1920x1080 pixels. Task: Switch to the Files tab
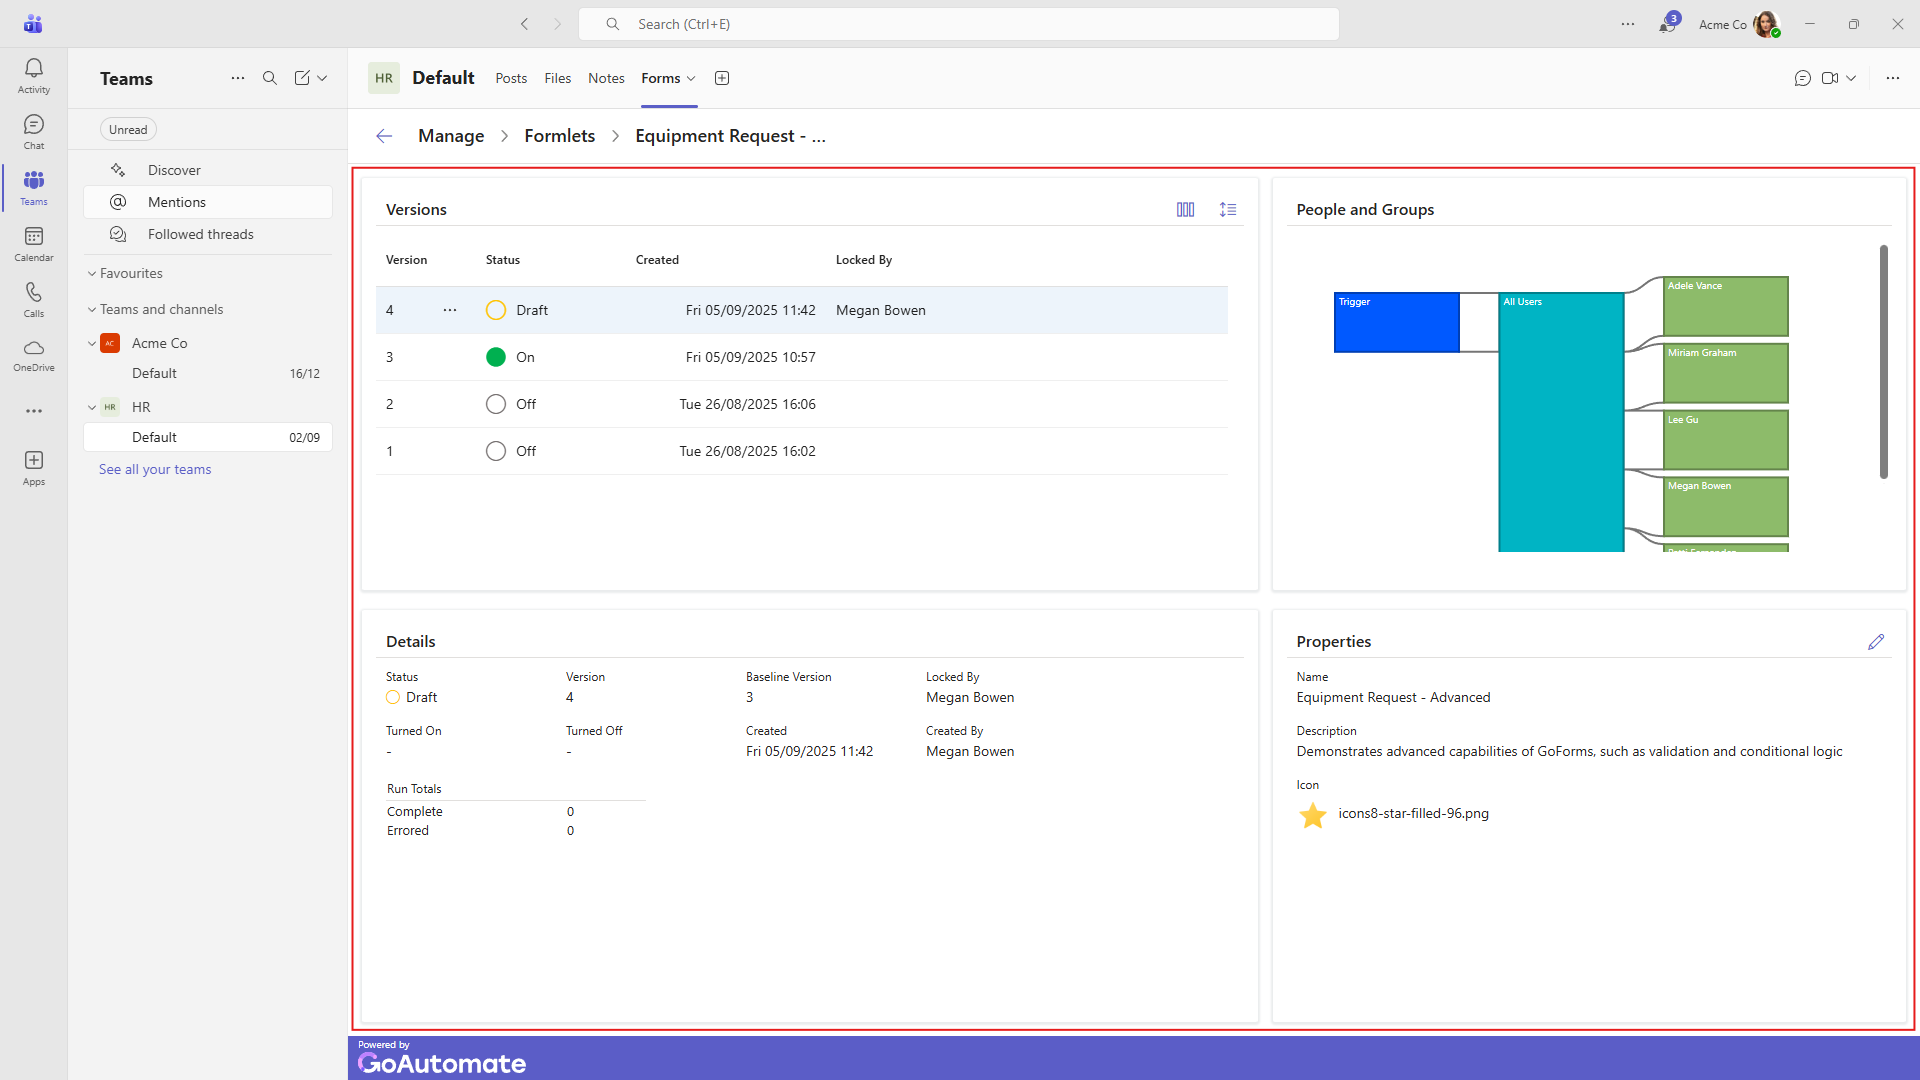pyautogui.click(x=557, y=78)
